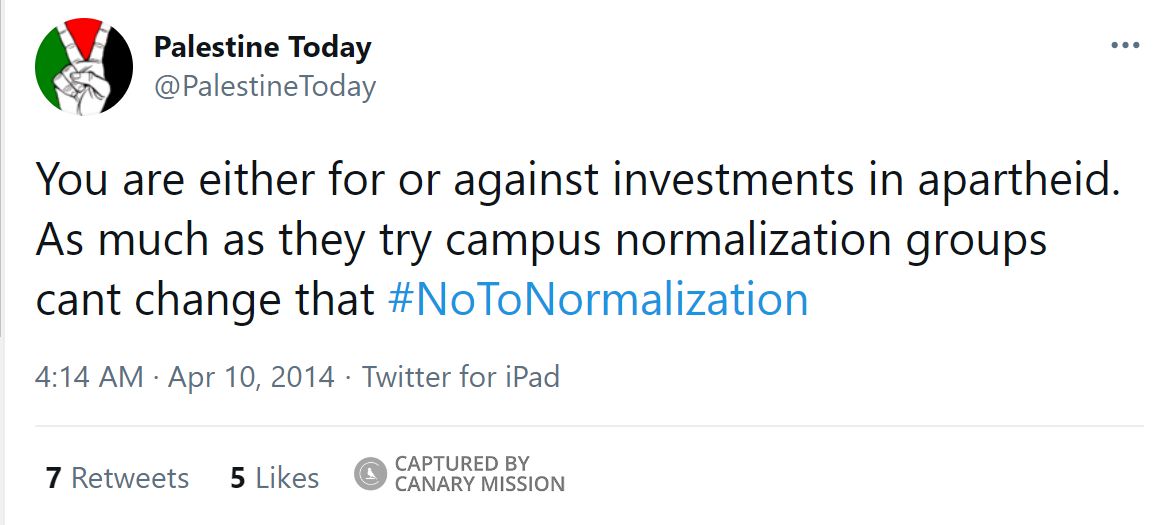The height and width of the screenshot is (525, 1169).
Task: Click the Apr 10, 2014 date
Action: pyautogui.click(x=251, y=377)
